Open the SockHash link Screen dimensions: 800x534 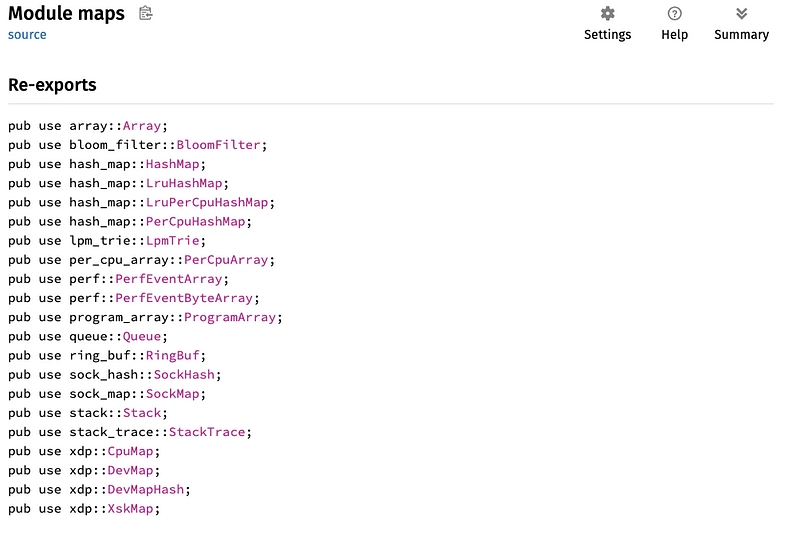tap(184, 375)
